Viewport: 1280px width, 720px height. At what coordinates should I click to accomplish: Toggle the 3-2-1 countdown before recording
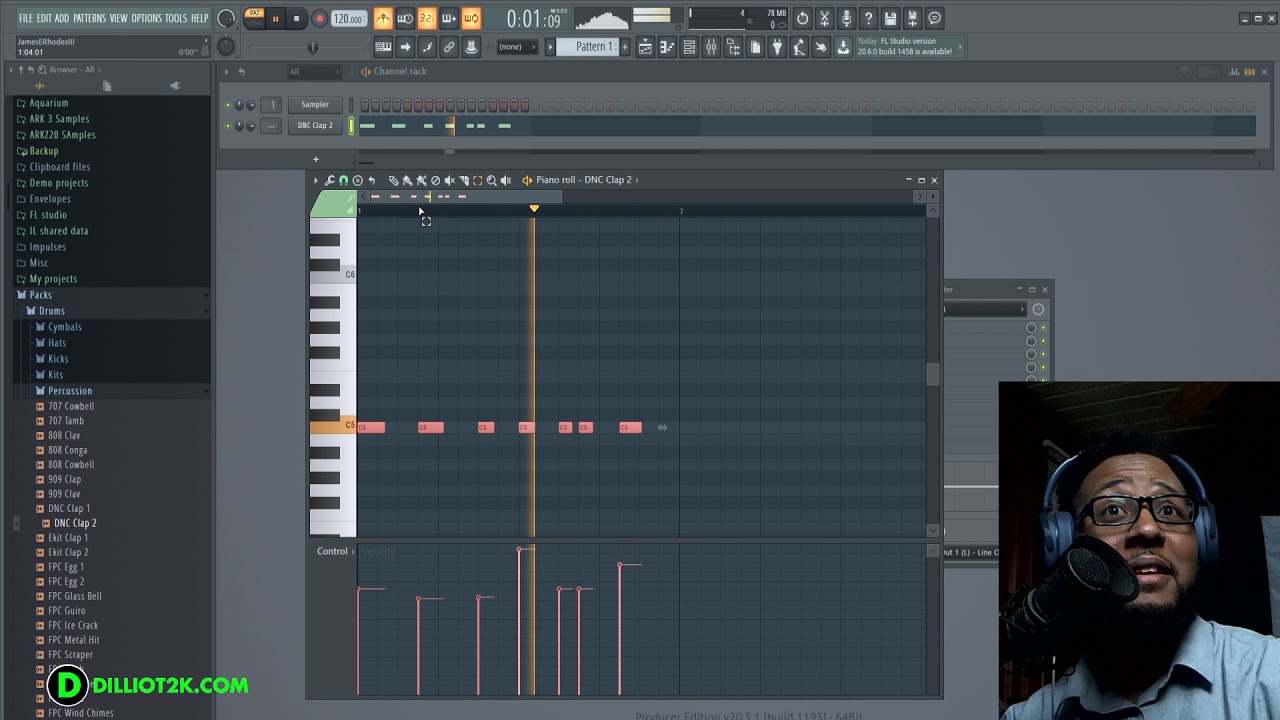point(427,18)
